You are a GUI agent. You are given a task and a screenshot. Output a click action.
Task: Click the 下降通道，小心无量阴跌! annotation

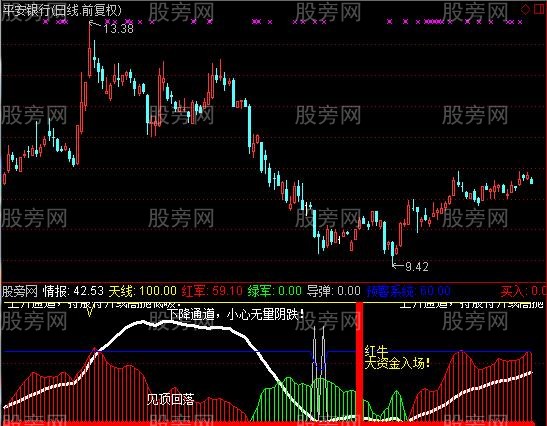tap(235, 315)
